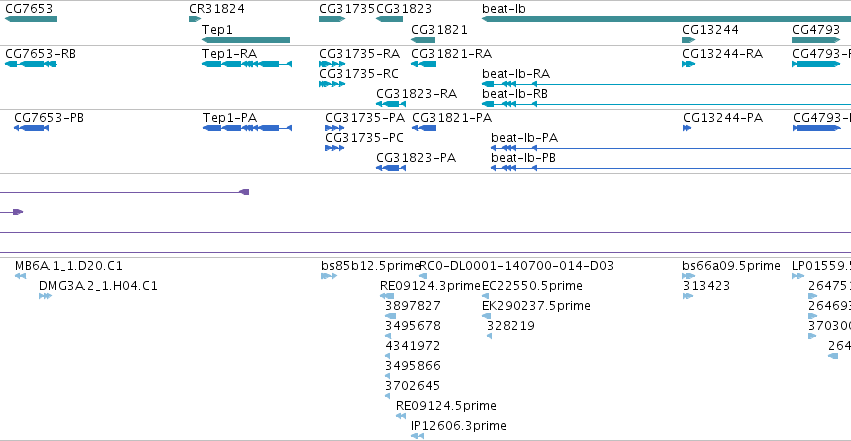Screen dimensions: 851x441
Task: Click transcript CG13244-RA
Action: [722, 54]
